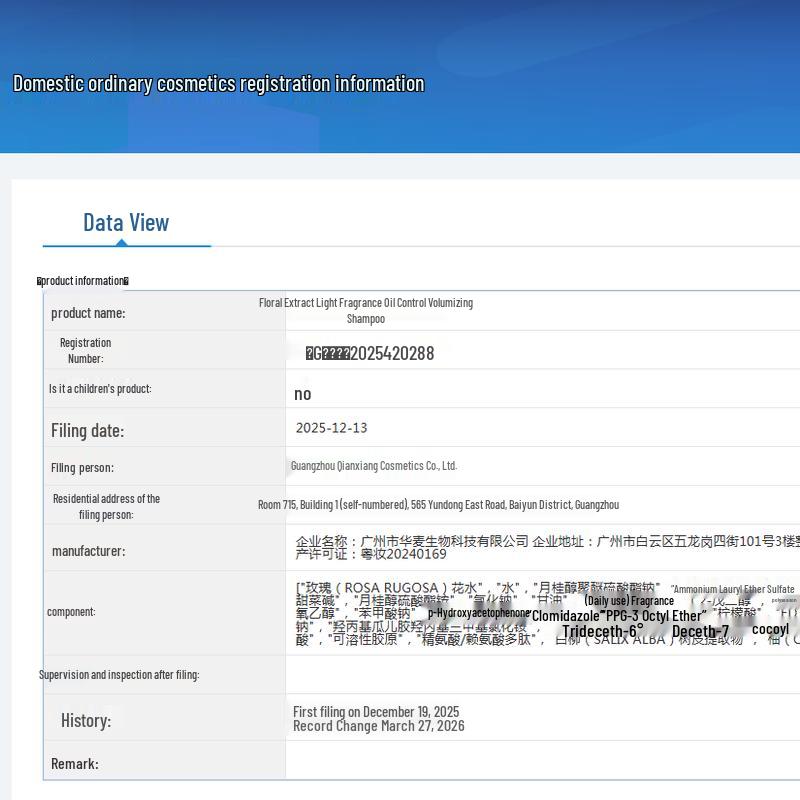Select the 'Deceth-7' ingredient
This screenshot has height=800, width=800.
pyautogui.click(x=700, y=632)
